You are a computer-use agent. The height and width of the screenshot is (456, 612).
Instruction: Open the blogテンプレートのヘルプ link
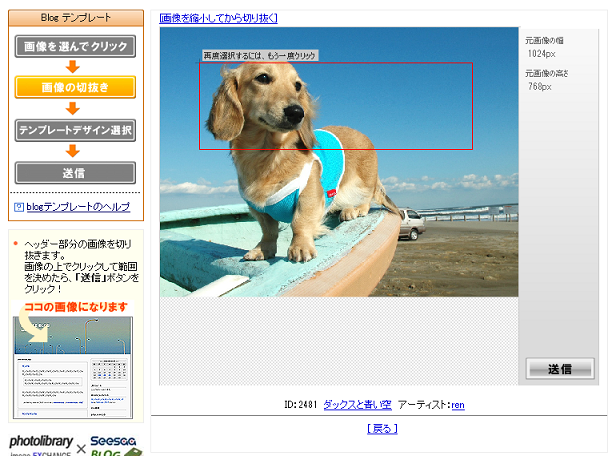[77, 206]
